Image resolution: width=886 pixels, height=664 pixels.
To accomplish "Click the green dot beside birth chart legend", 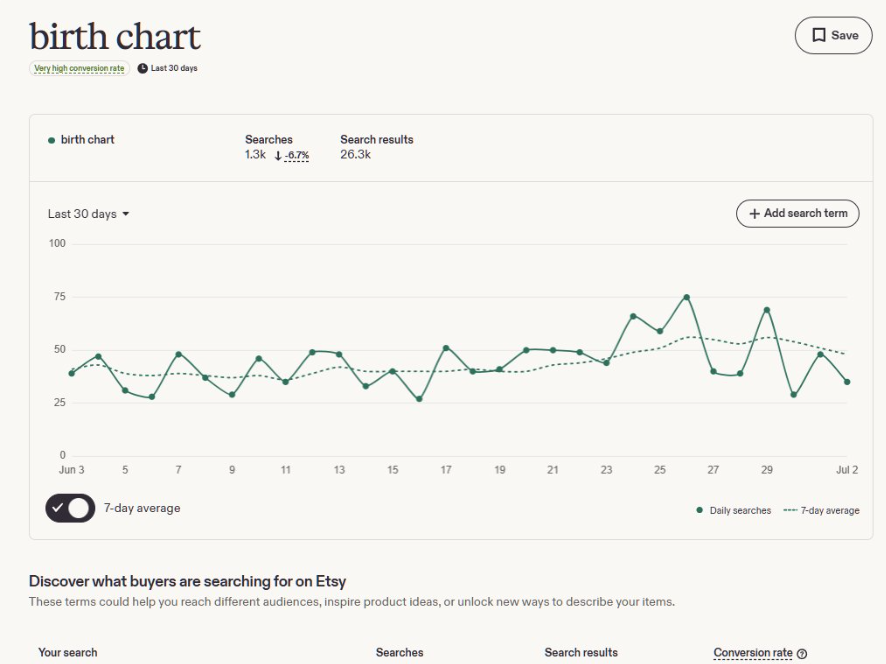I will coord(51,140).
